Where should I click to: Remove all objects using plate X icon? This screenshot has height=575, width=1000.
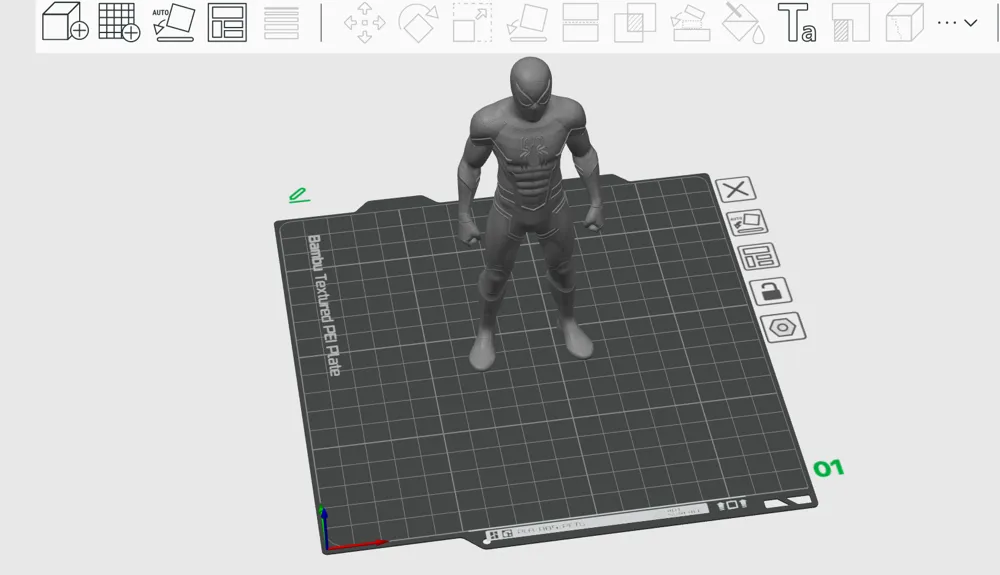coord(735,189)
